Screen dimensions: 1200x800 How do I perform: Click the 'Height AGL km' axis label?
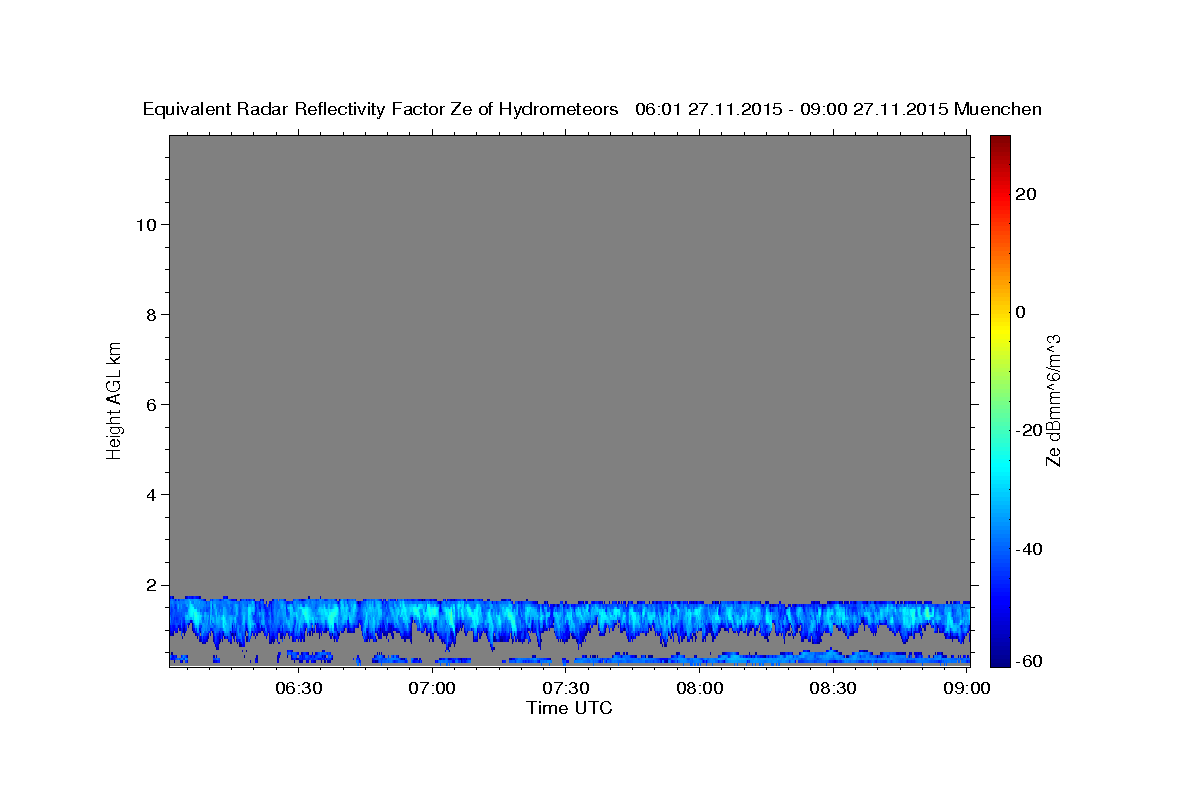(115, 400)
